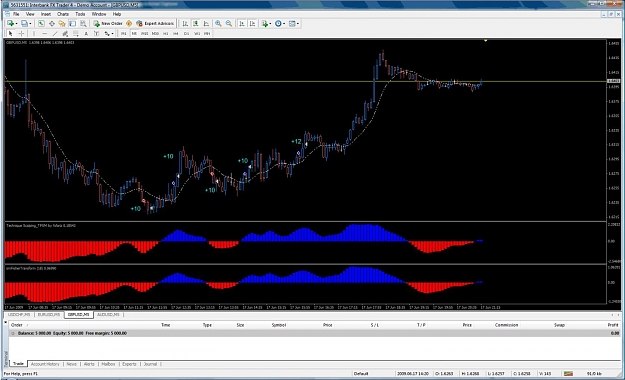Open the News terminal tab
The width and height of the screenshot is (625, 380).
[x=71, y=364]
